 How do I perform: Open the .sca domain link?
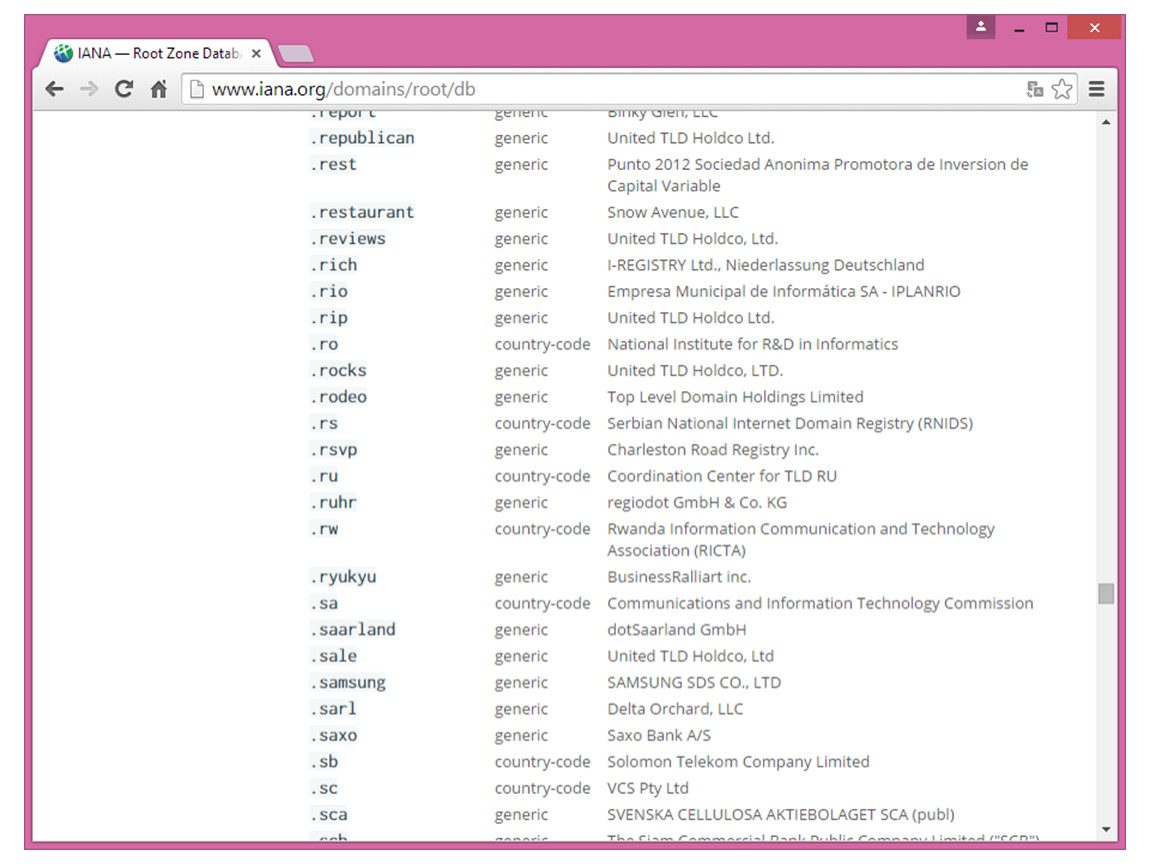[x=329, y=814]
